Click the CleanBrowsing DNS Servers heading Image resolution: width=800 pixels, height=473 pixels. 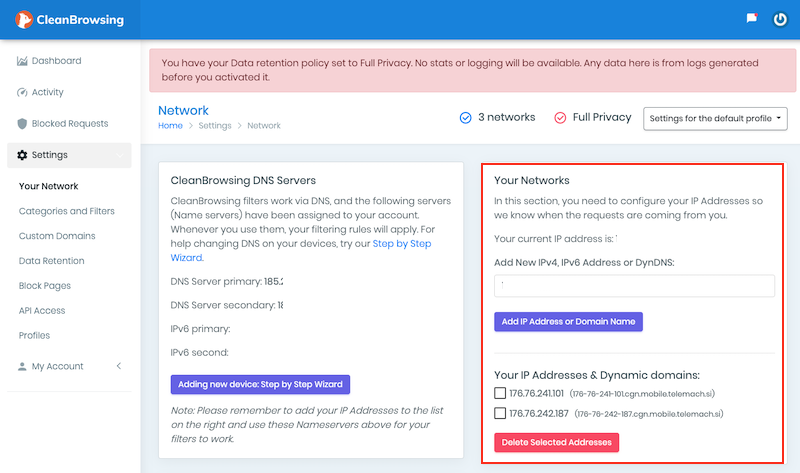point(243,180)
